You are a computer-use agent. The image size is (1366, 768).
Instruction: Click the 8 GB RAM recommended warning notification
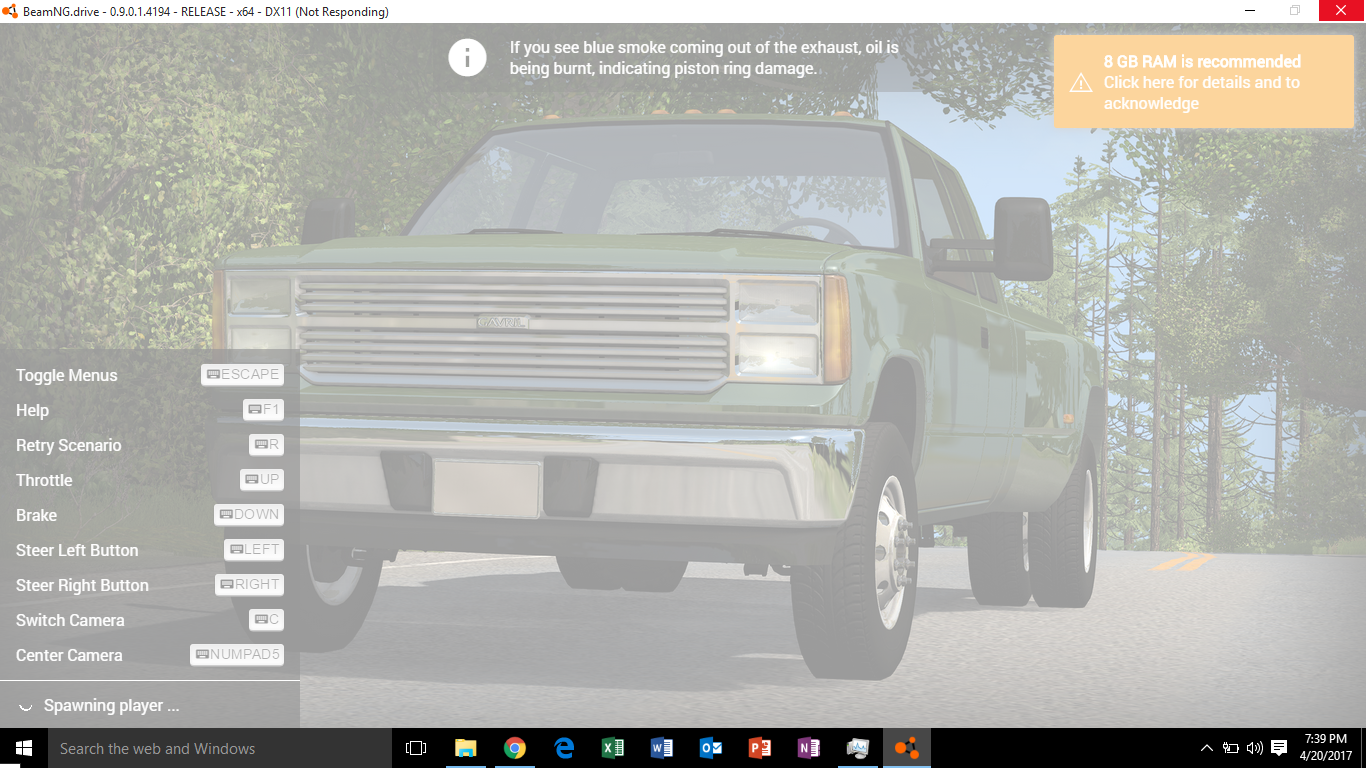[x=1203, y=82]
